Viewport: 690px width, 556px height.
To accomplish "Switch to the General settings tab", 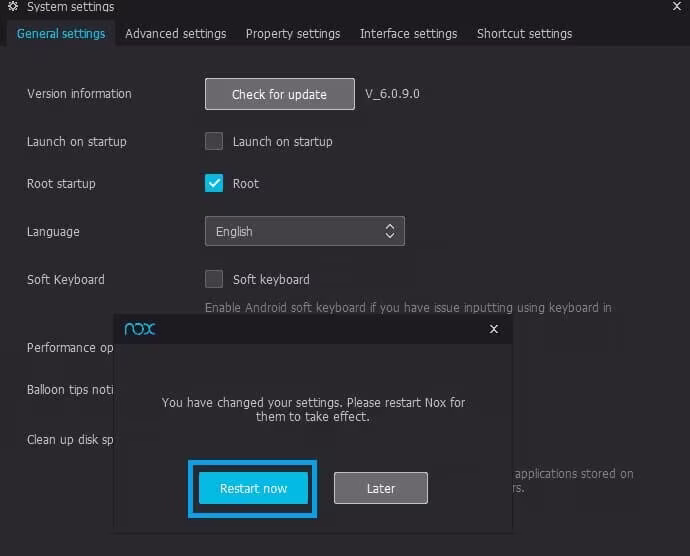I will coord(61,33).
